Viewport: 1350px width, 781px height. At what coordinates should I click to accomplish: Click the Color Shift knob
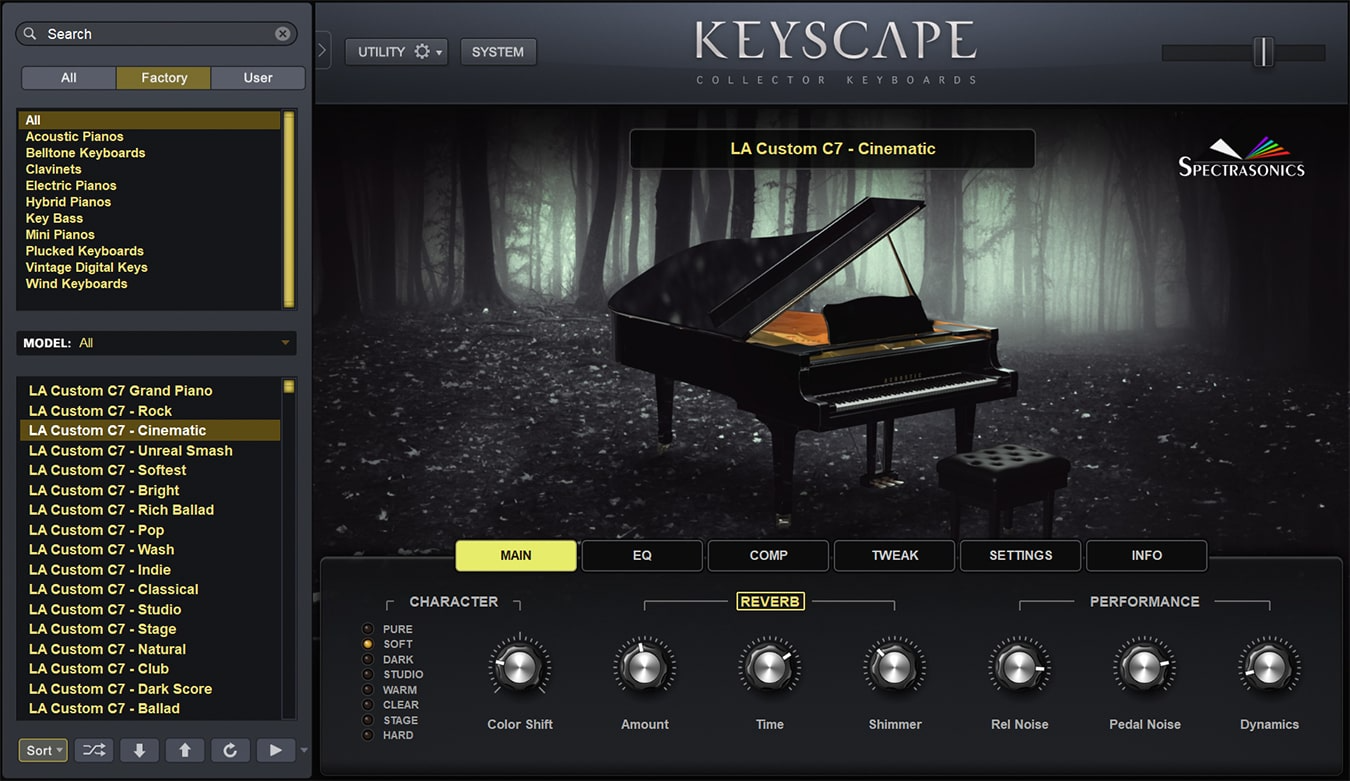pos(519,667)
